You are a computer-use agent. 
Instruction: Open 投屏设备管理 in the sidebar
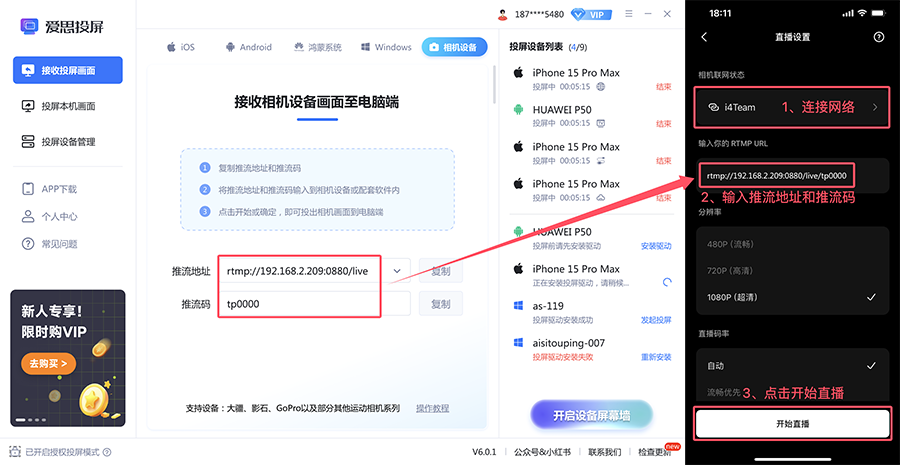(x=68, y=142)
